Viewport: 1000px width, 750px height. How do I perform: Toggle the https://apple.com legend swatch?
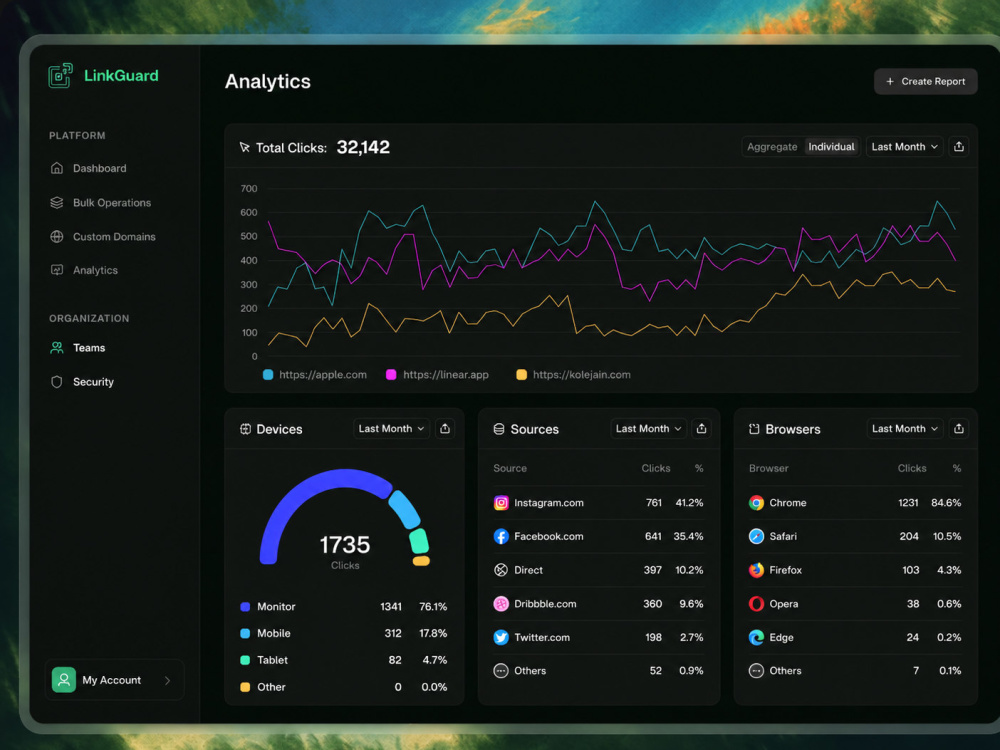(x=268, y=375)
